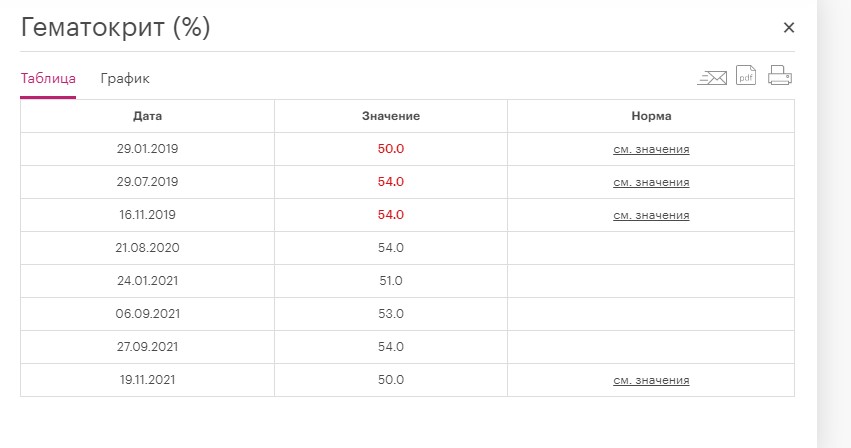Click the Значение column header
851x448 pixels.
click(x=391, y=116)
